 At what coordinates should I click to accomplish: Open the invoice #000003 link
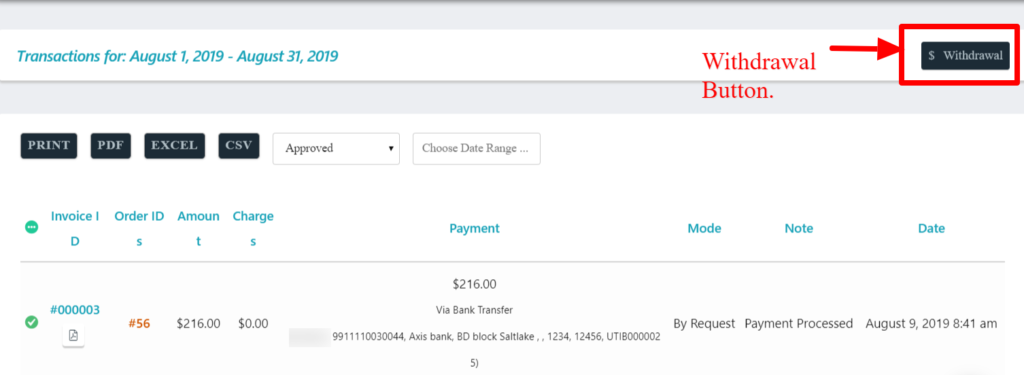[75, 310]
